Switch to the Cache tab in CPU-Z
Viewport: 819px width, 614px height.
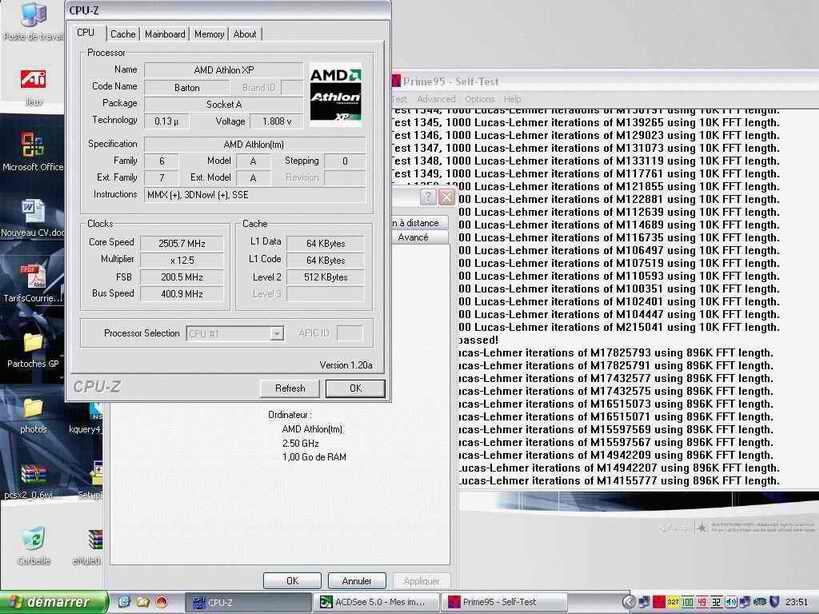pyautogui.click(x=123, y=34)
